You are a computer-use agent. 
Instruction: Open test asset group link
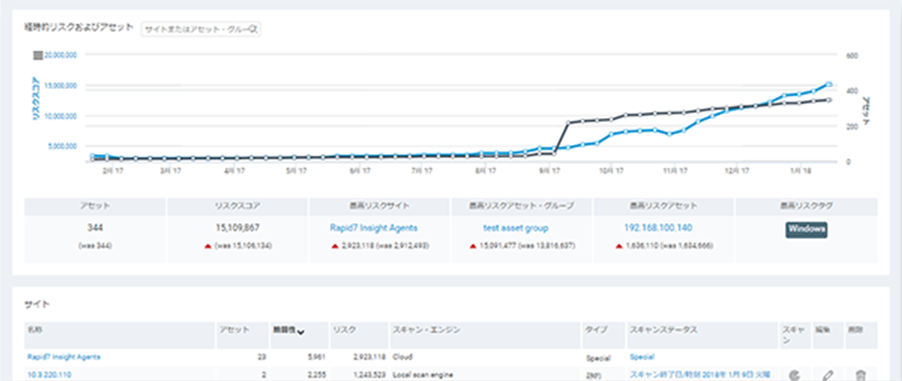coord(515,228)
